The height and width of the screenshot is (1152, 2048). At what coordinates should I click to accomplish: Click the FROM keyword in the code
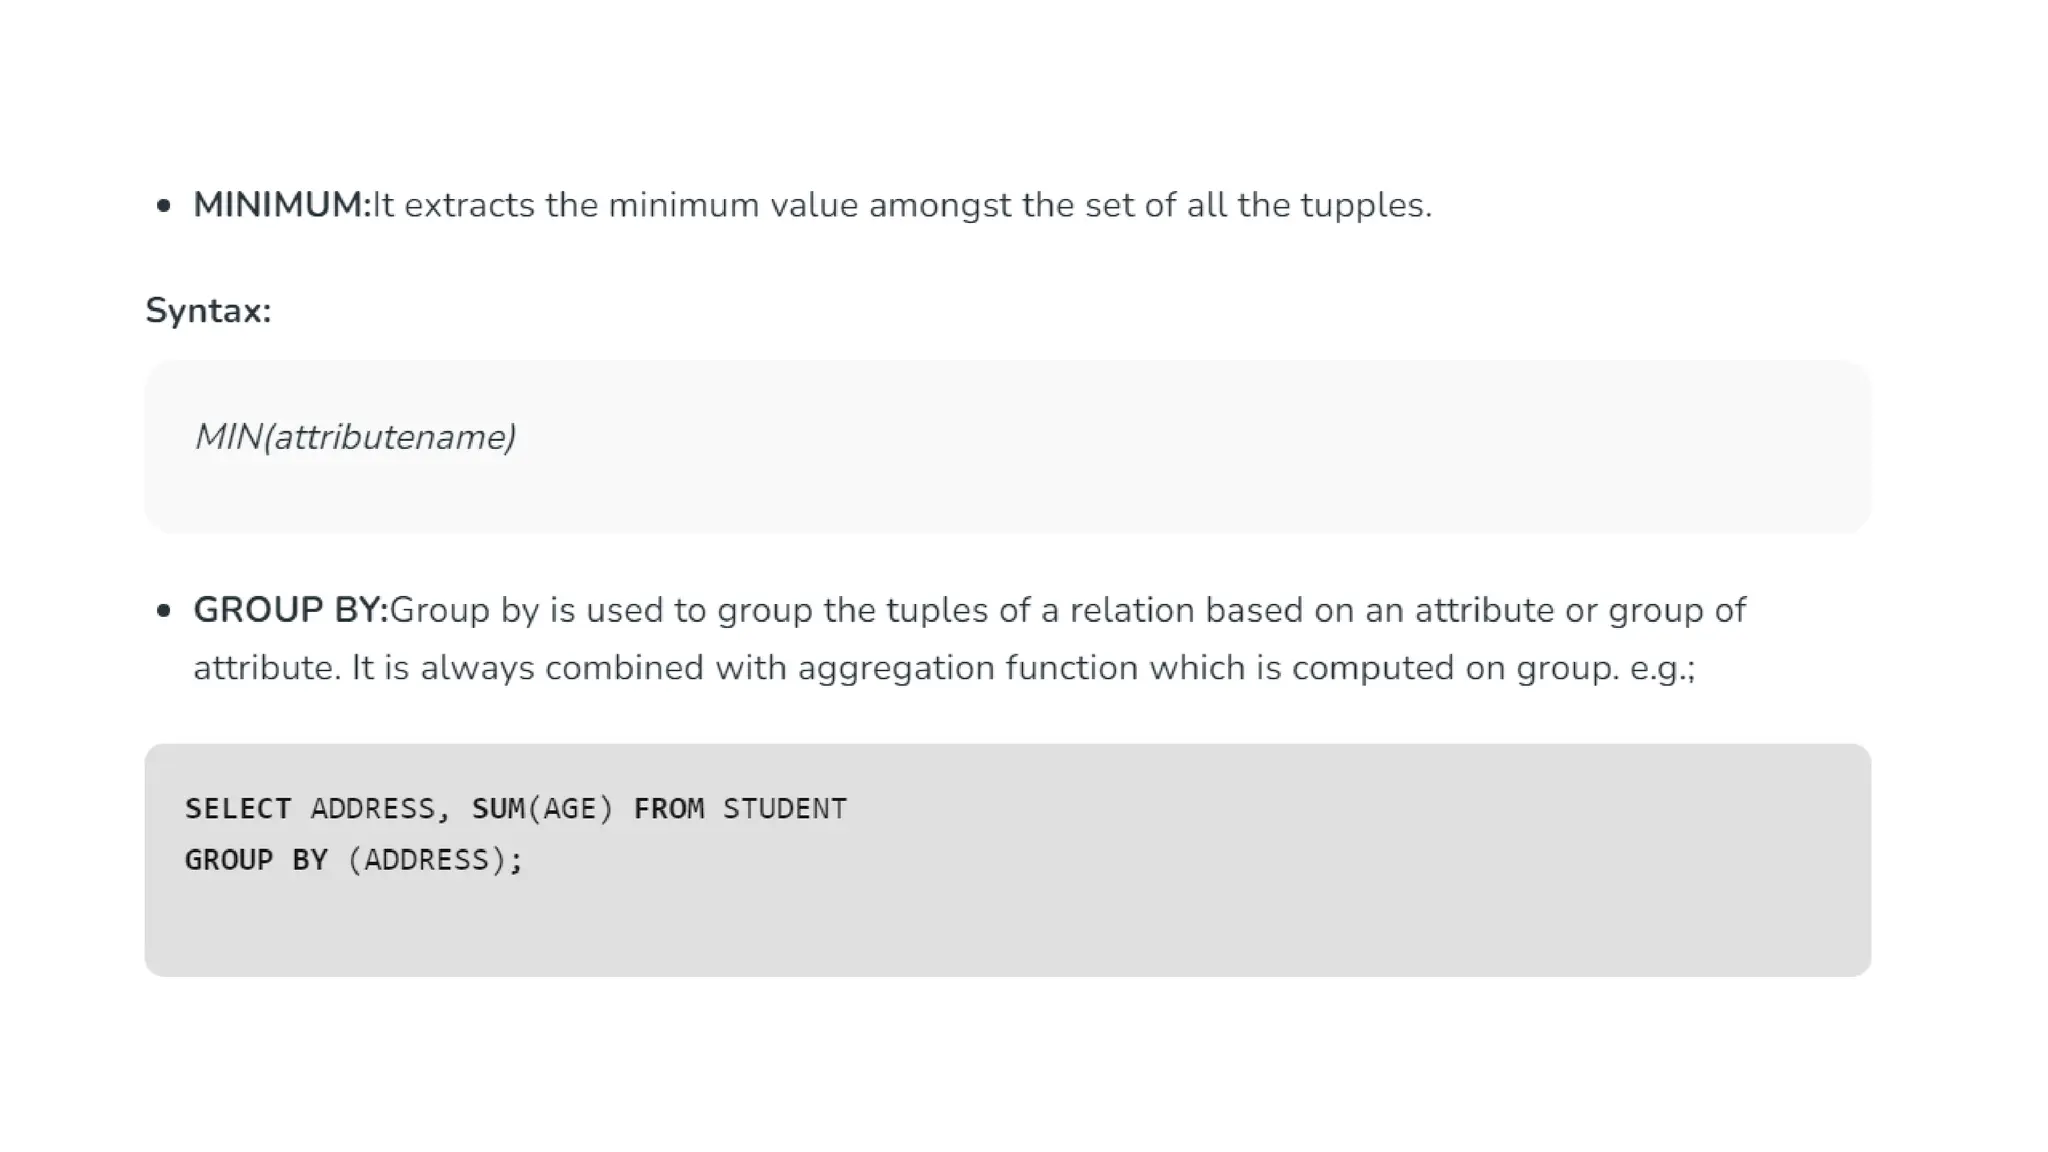point(668,808)
